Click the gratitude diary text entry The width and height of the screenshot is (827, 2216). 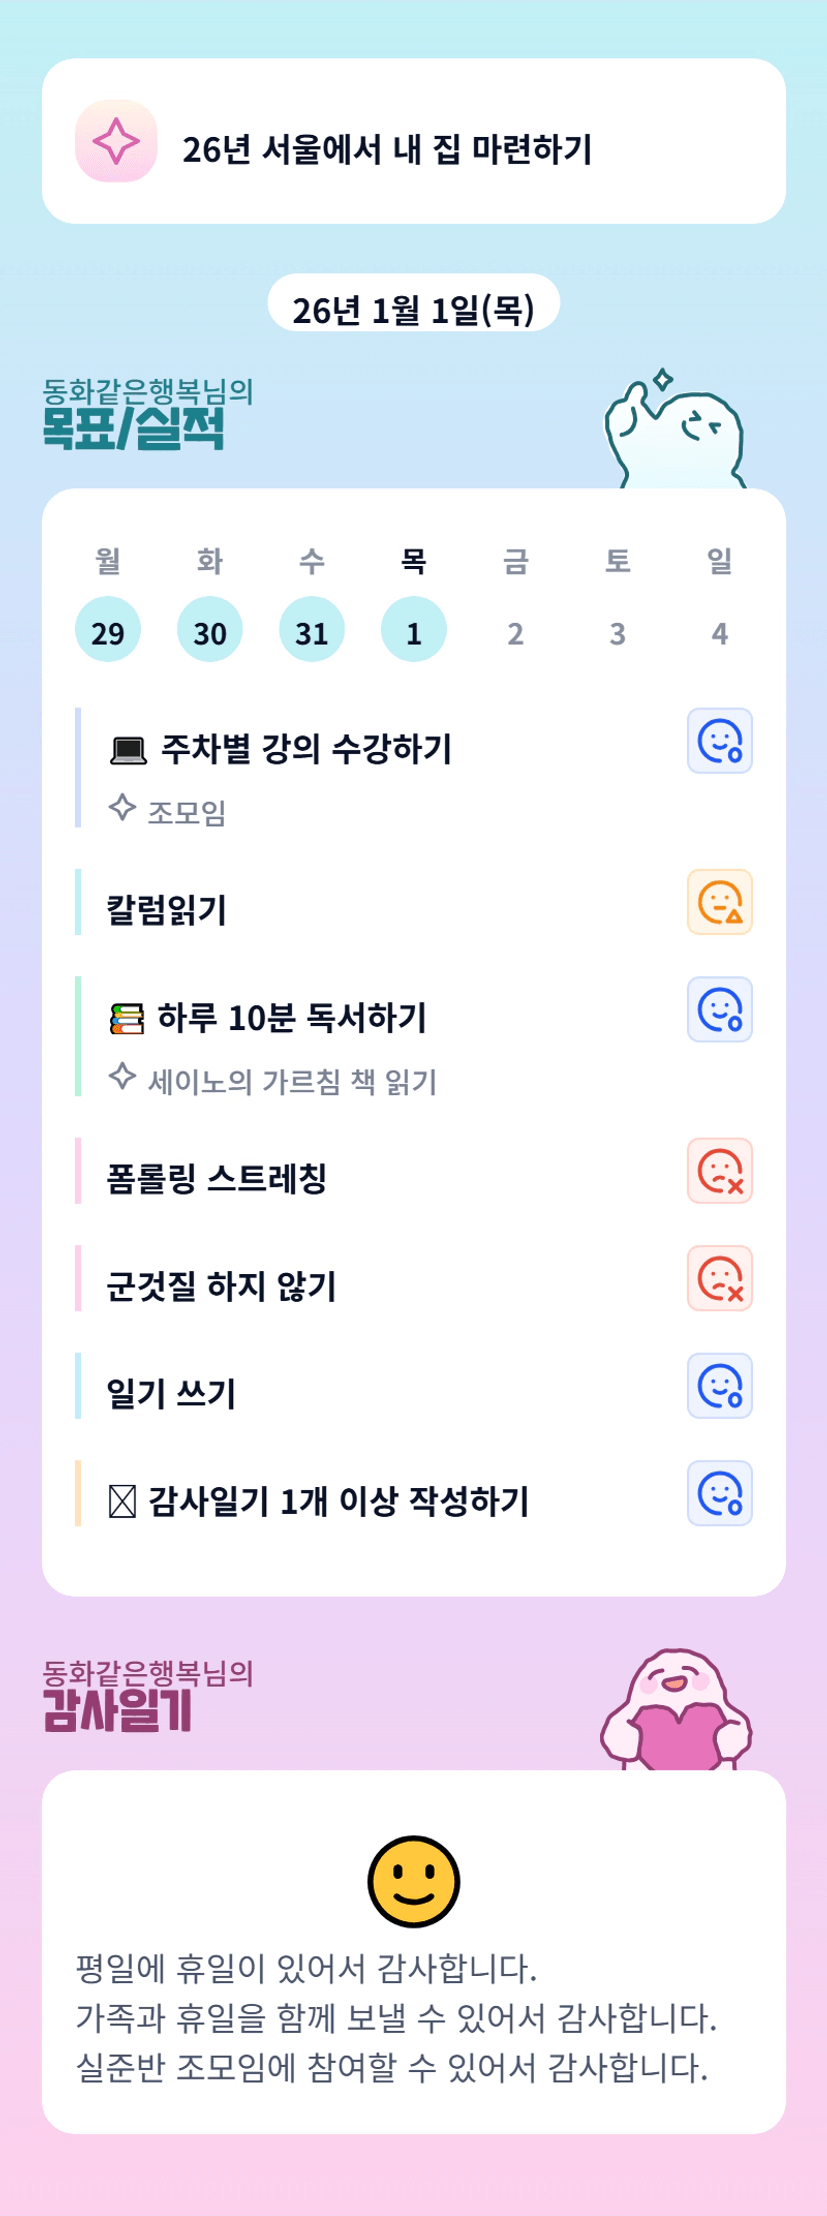click(396, 2018)
